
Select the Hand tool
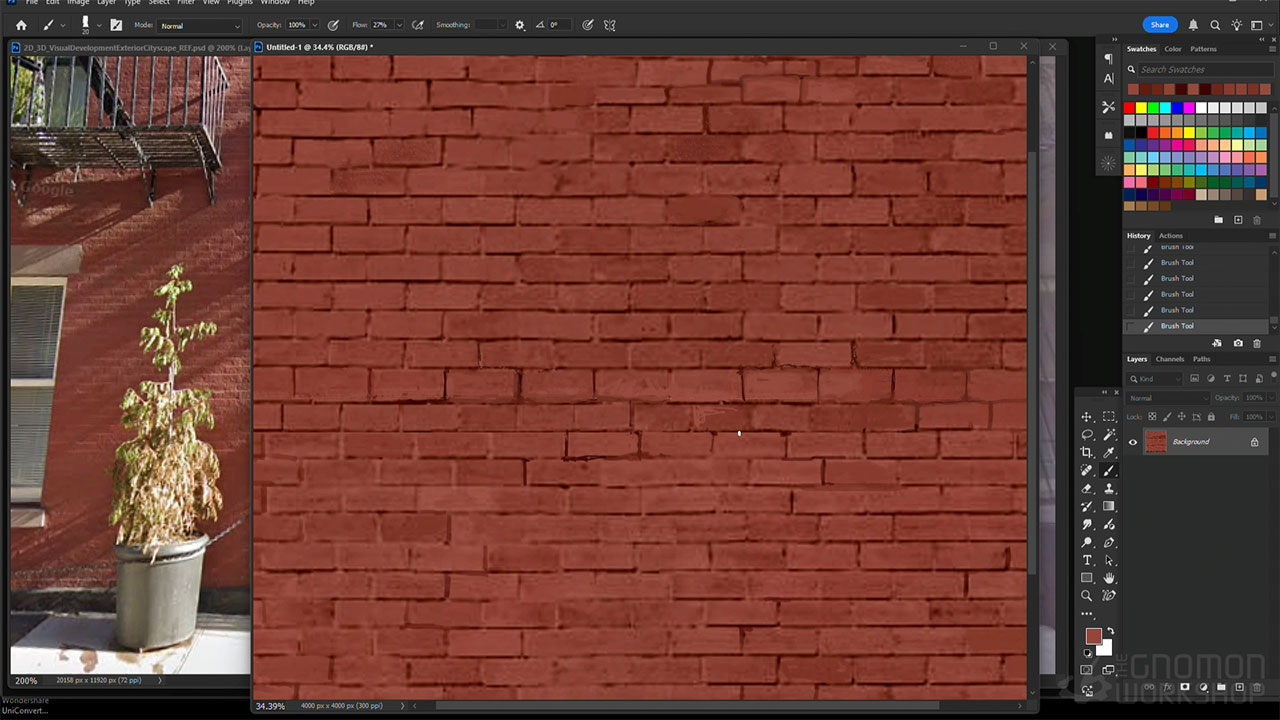pos(1109,579)
